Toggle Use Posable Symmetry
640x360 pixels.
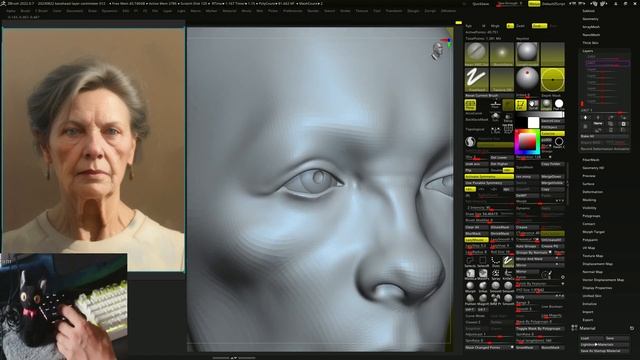coord(489,183)
